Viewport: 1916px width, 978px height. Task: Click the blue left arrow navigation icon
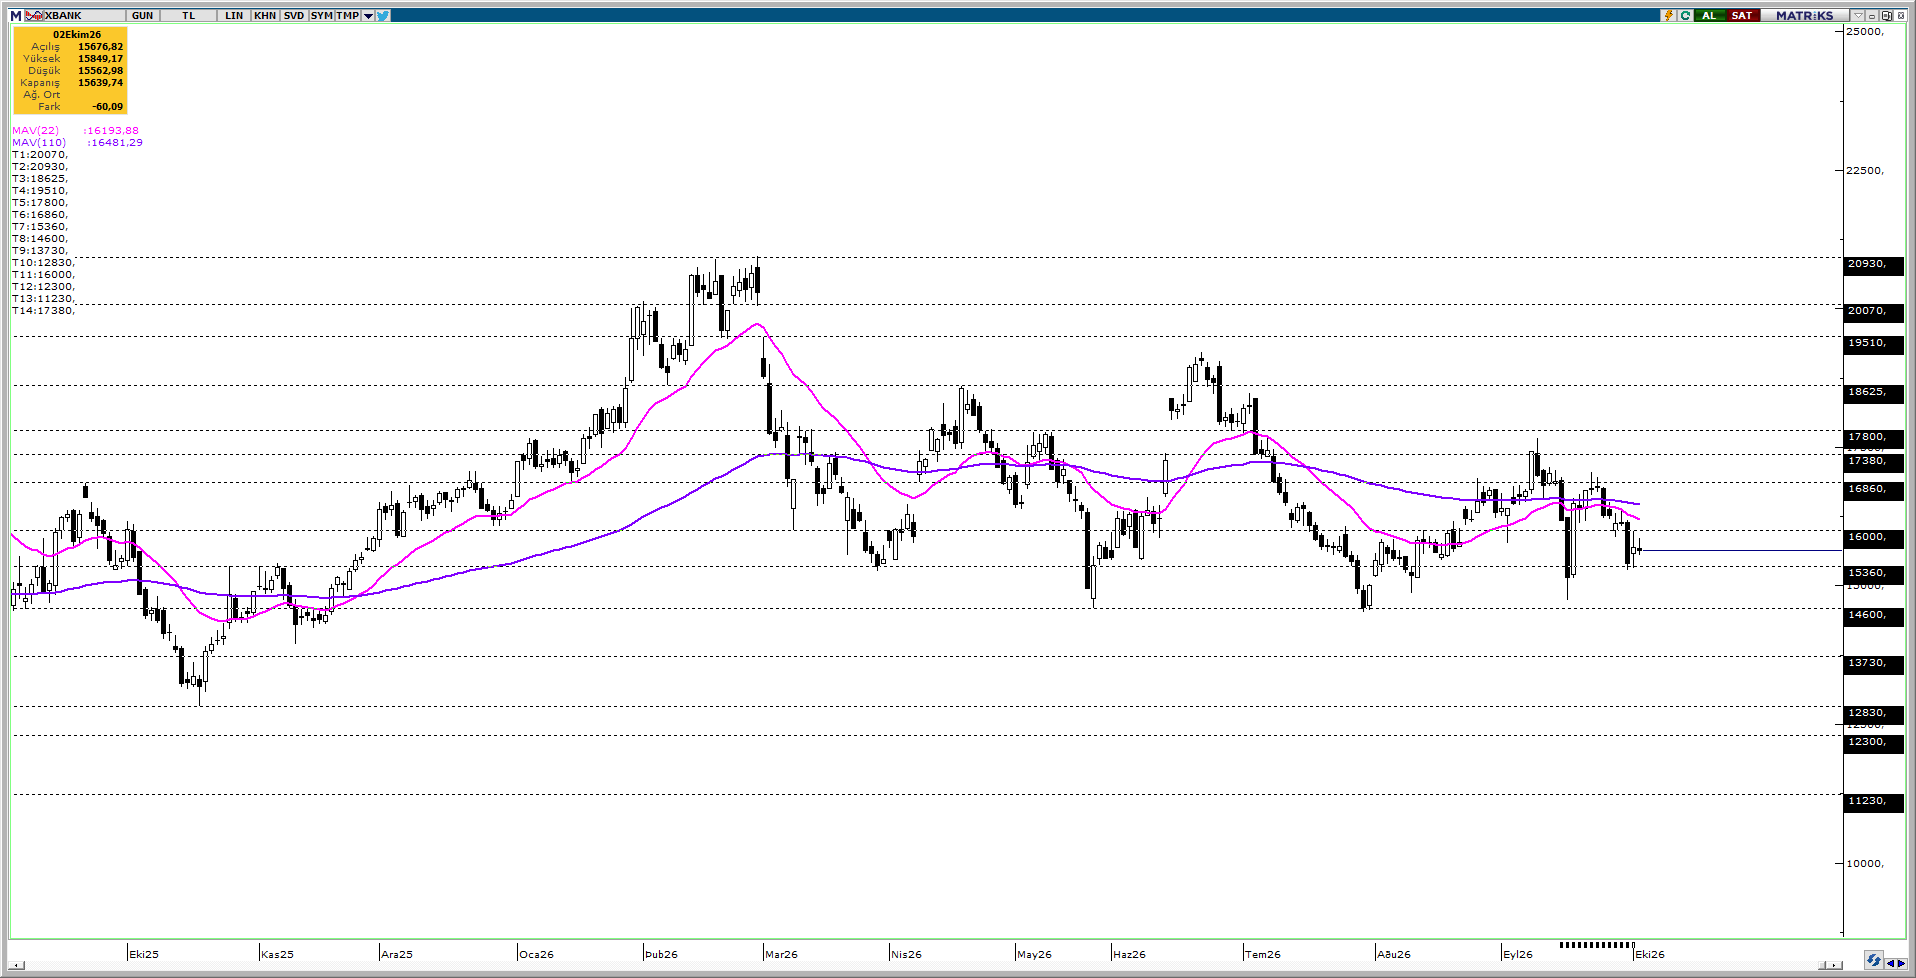pyautogui.click(x=1890, y=964)
